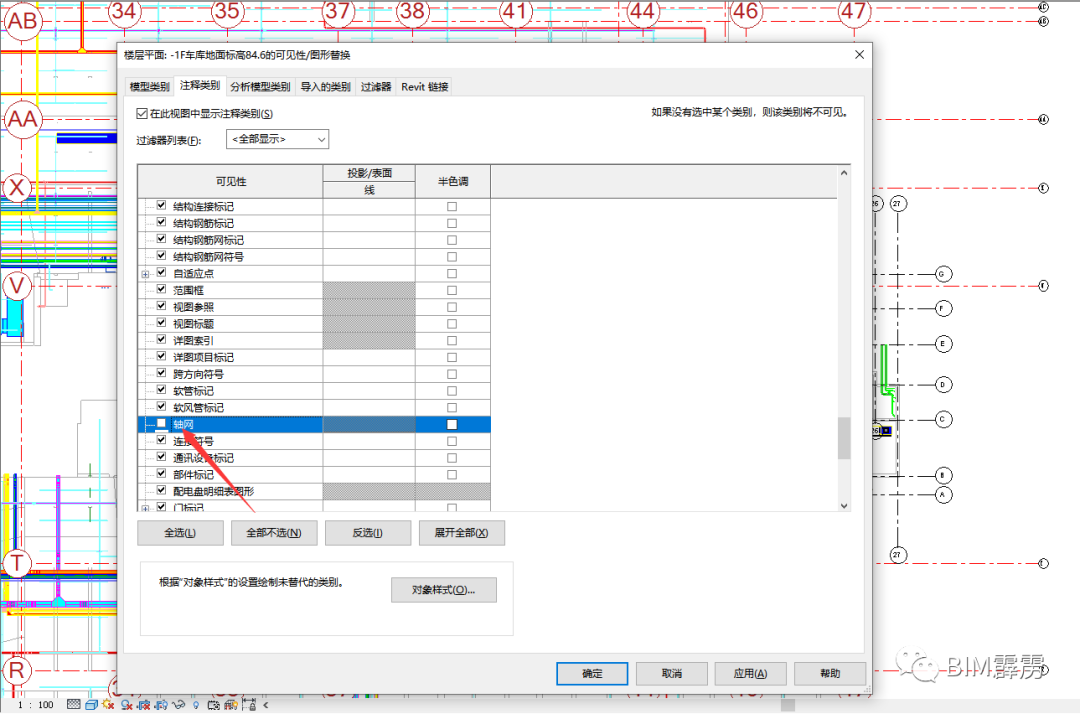Uncheck the 范围框 visibility checkbox
The width and height of the screenshot is (1080, 714).
(x=161, y=290)
